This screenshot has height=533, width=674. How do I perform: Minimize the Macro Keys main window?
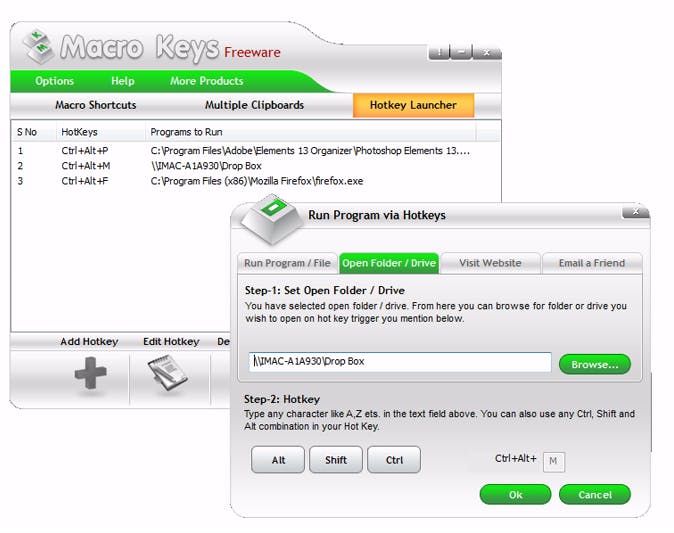(x=462, y=52)
